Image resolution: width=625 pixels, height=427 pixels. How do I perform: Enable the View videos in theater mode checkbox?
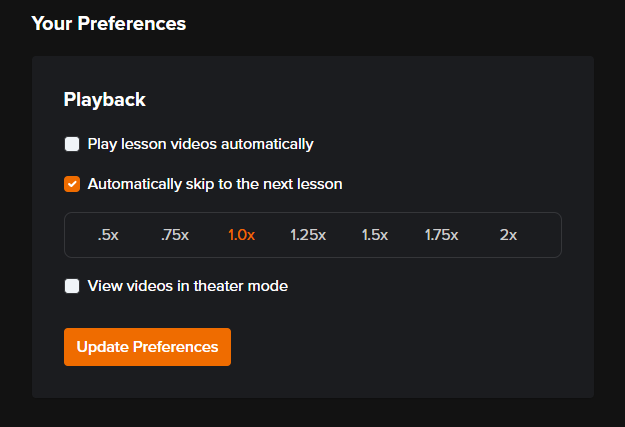click(x=72, y=286)
